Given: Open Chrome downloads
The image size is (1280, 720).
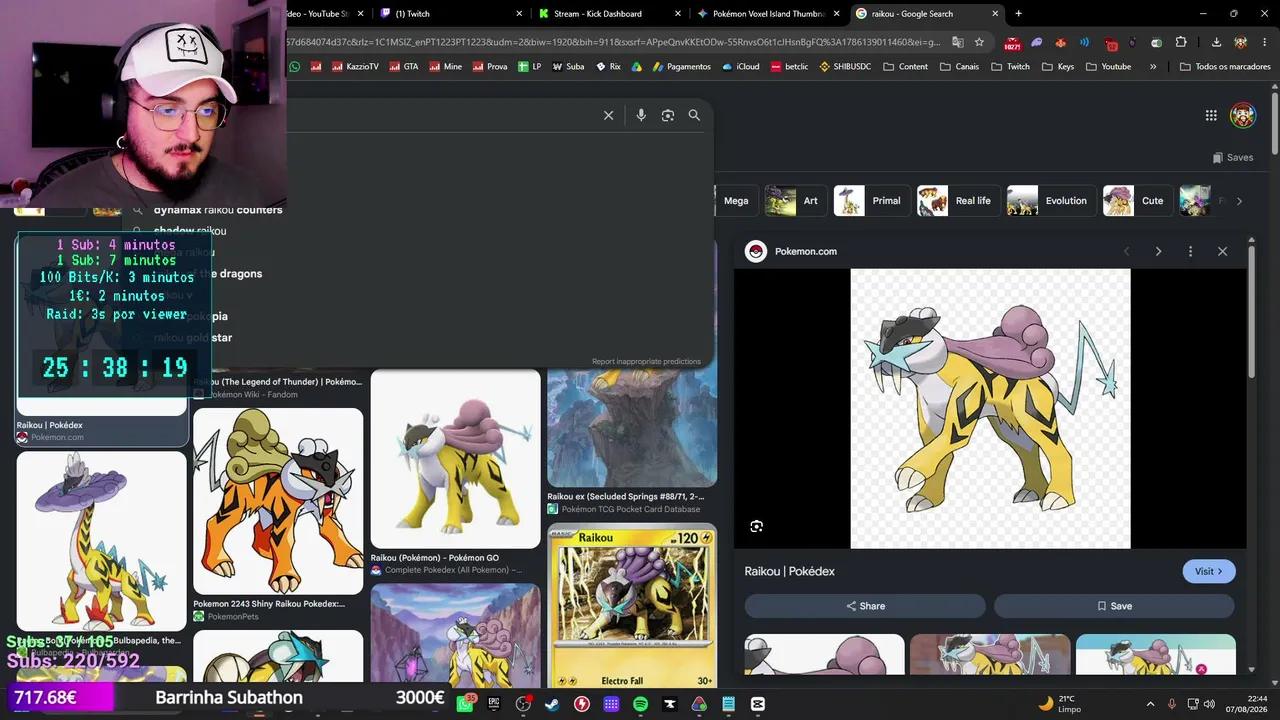Looking at the screenshot, I should pos(1216,42).
